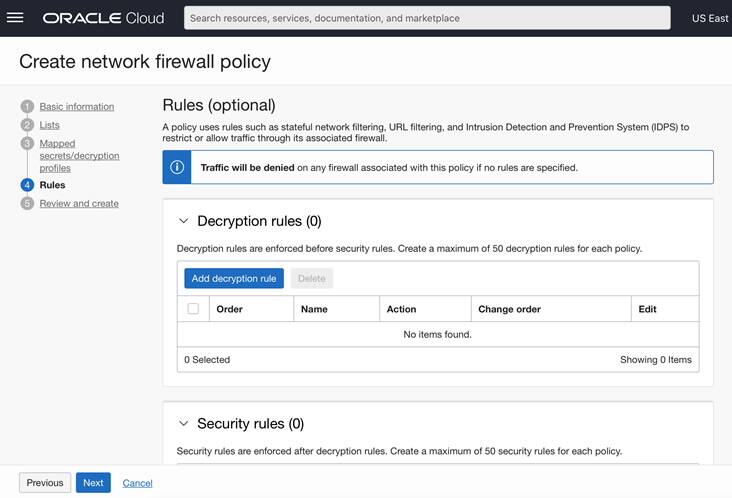This screenshot has width=732, height=498.
Task: Click the Name column header
Action: point(314,309)
